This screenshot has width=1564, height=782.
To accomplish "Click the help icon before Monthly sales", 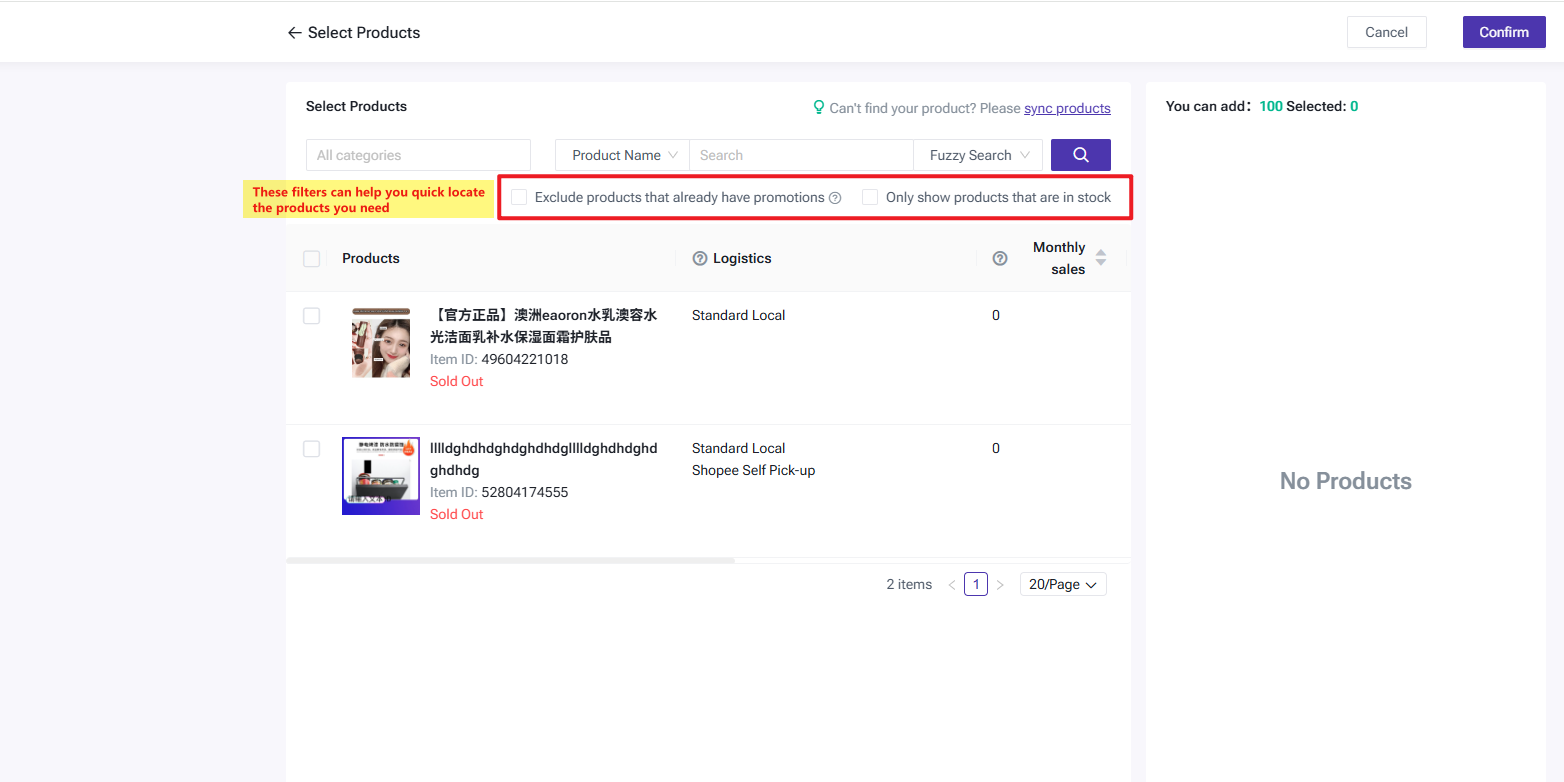I will (1000, 259).
